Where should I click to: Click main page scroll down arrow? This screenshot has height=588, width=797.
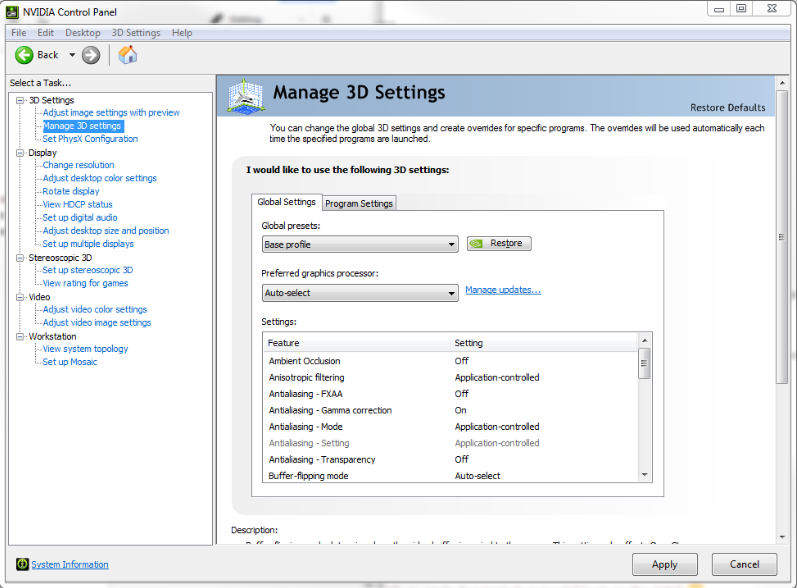click(782, 537)
